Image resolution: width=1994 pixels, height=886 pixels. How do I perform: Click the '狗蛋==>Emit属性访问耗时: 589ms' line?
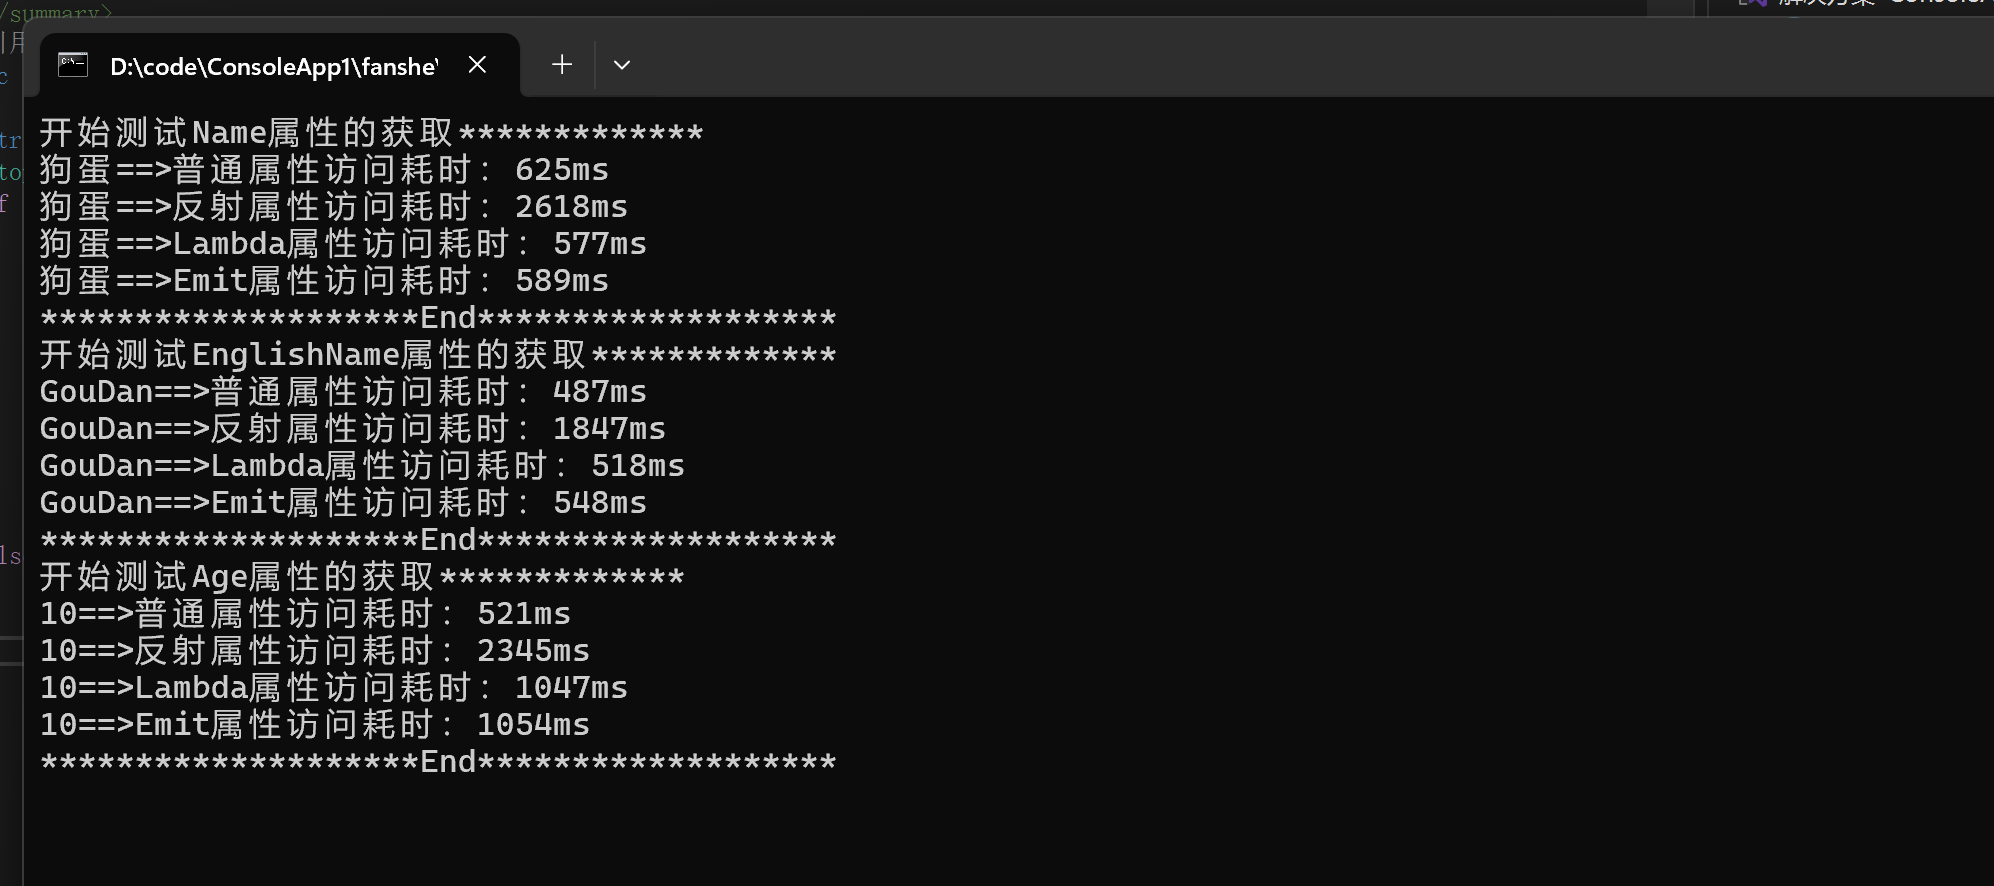[324, 281]
